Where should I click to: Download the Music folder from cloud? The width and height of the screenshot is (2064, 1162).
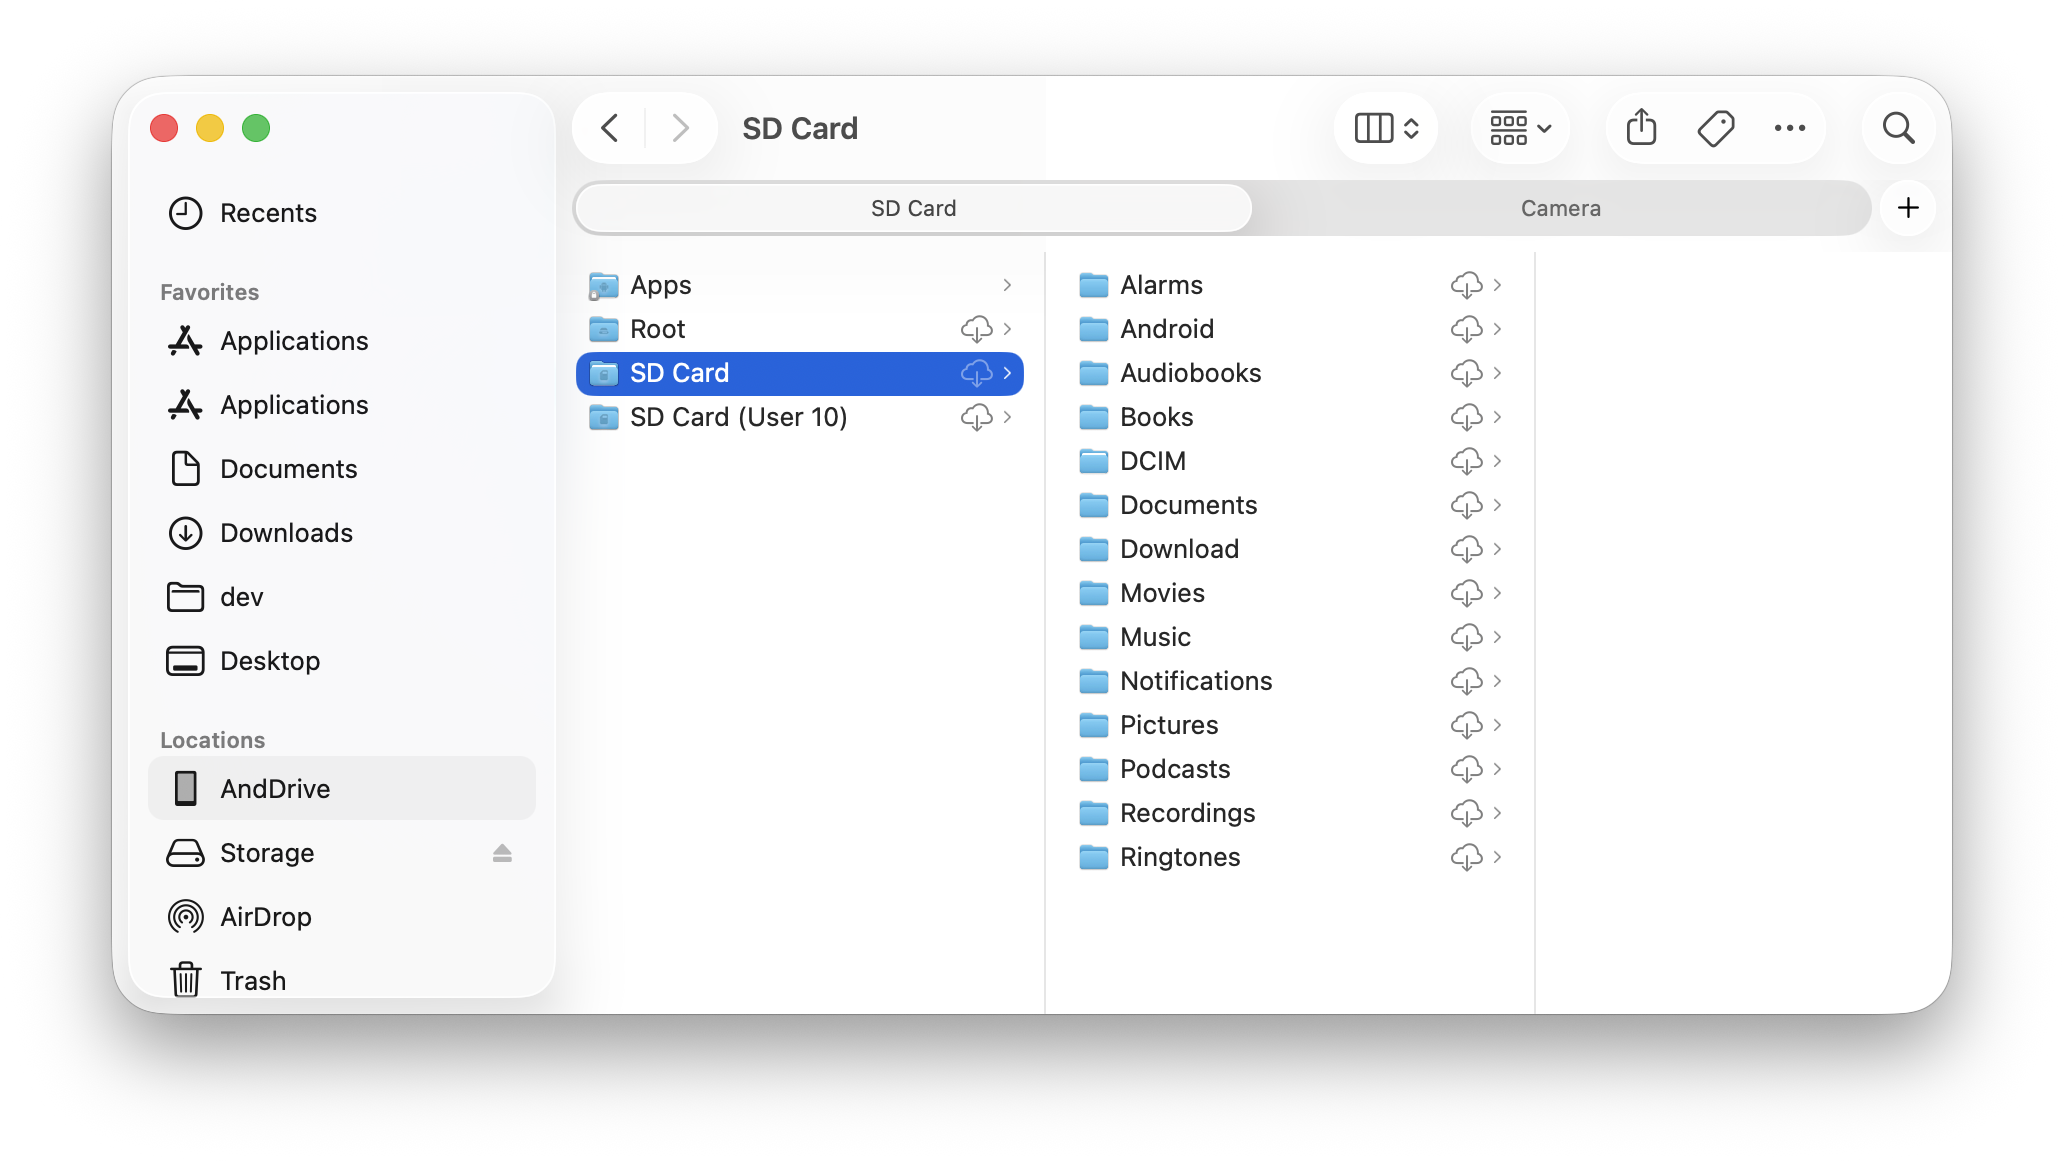click(x=1467, y=637)
